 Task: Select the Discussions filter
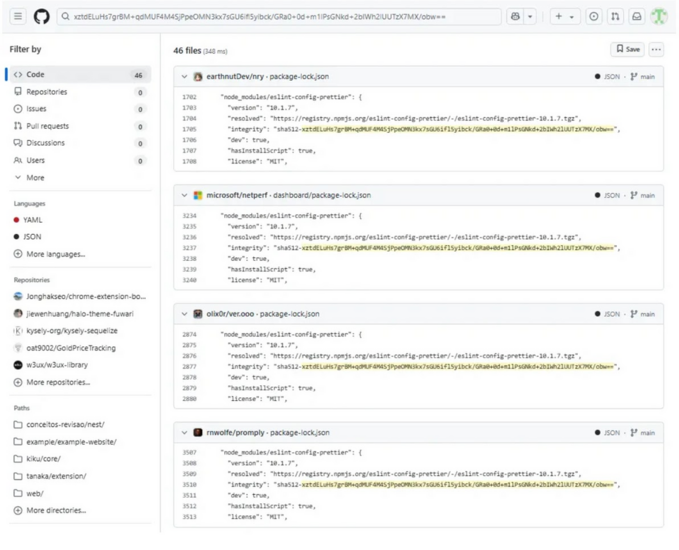pyautogui.click(x=80, y=143)
